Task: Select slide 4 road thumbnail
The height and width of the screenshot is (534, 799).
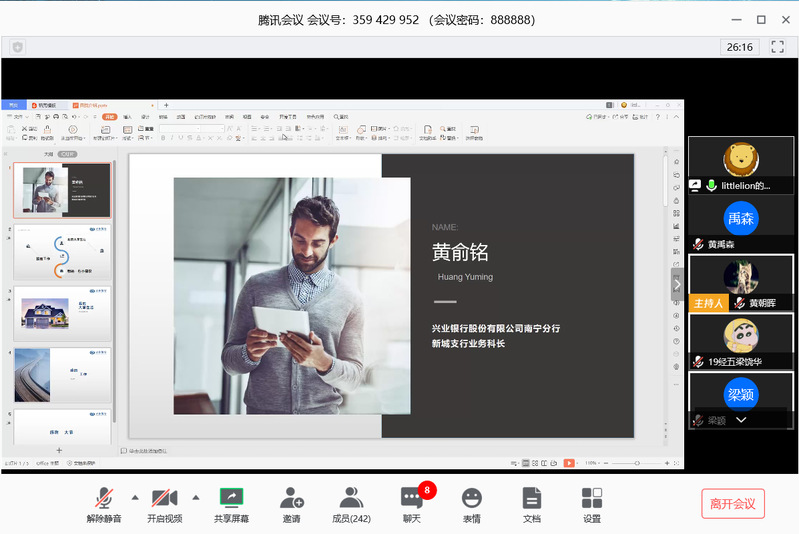Action: click(62, 375)
